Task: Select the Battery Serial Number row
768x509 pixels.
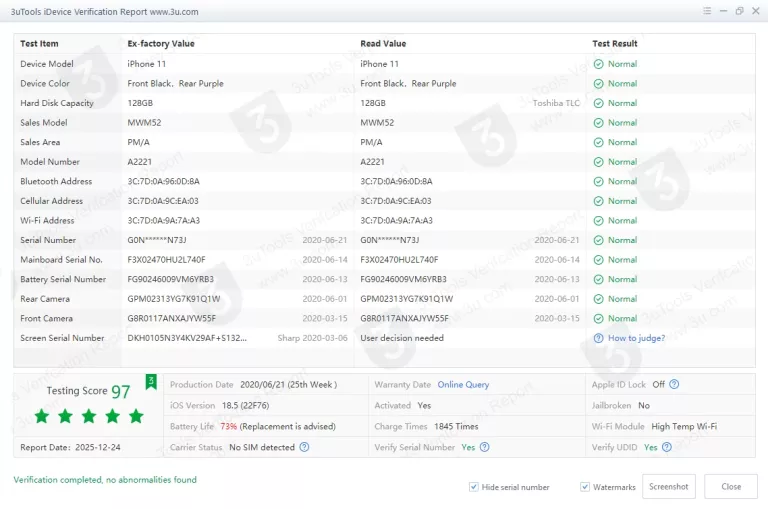Action: (63, 279)
